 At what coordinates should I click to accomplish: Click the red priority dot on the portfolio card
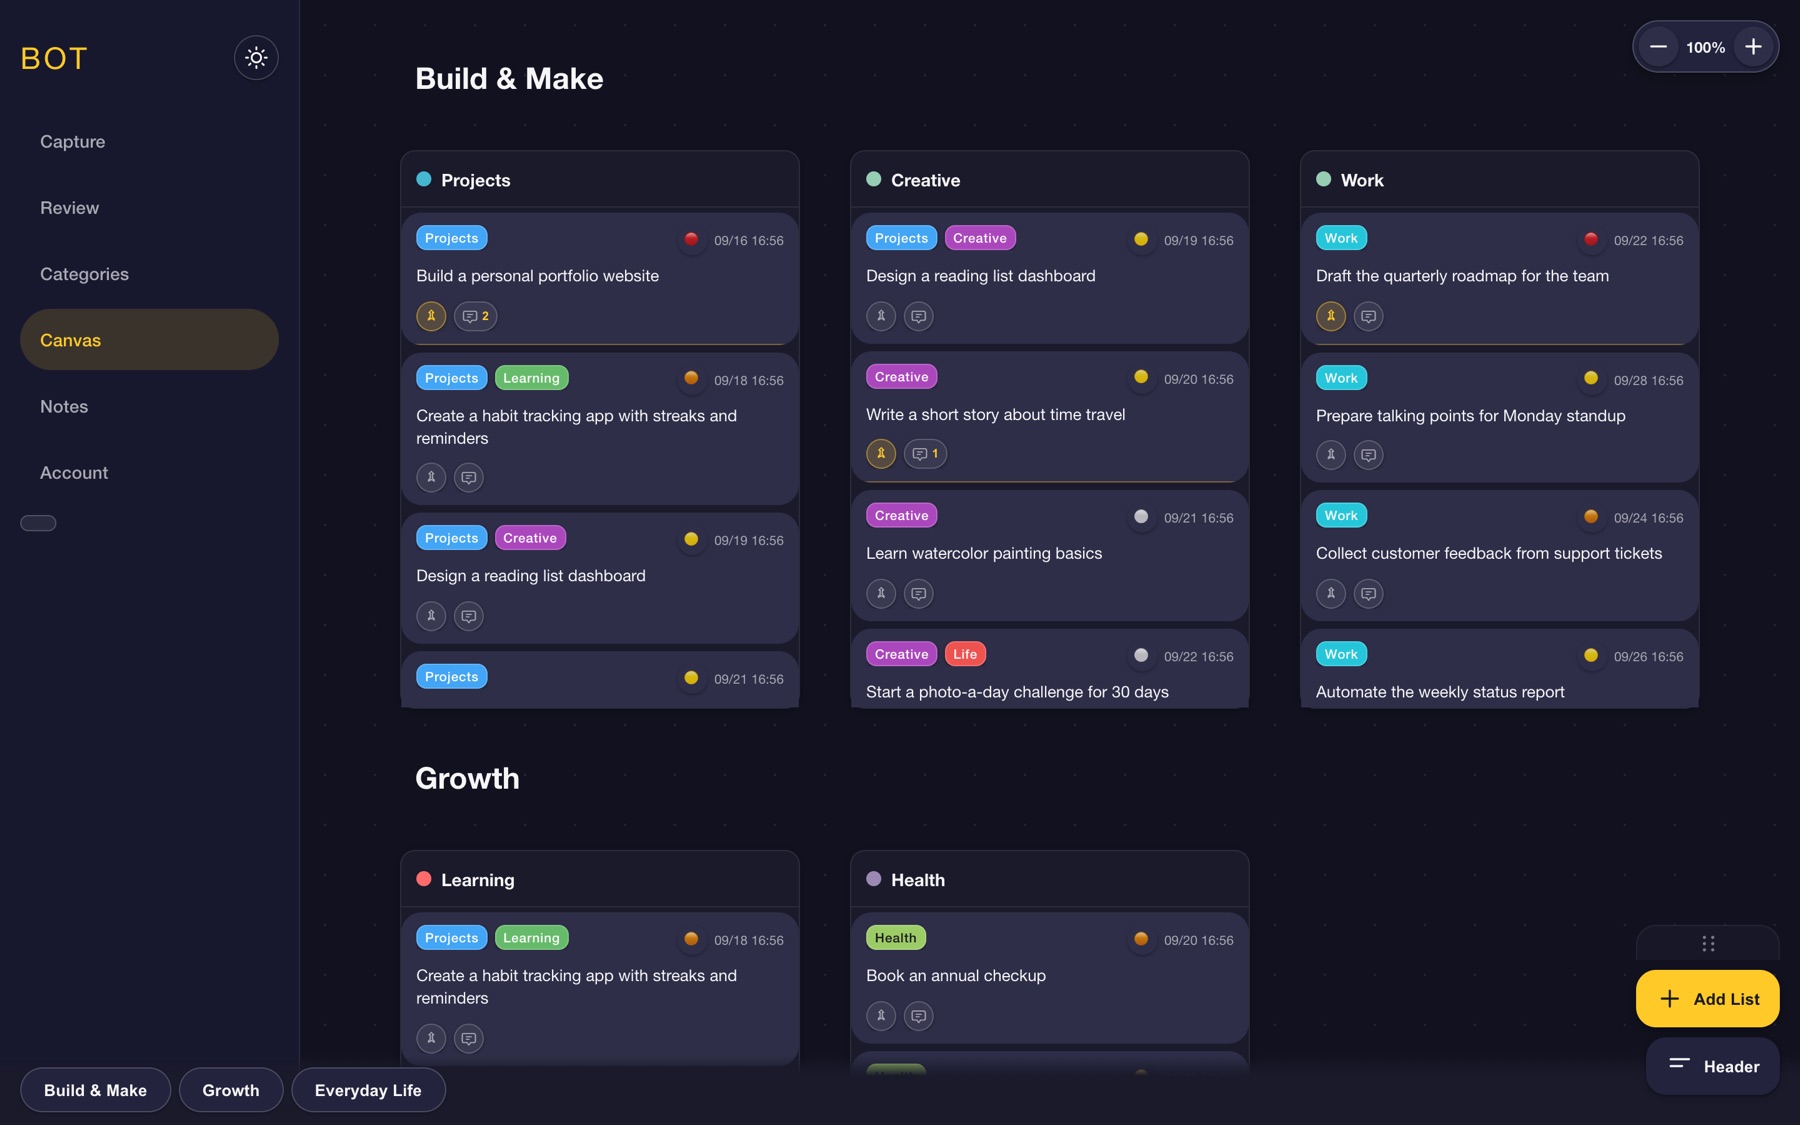691,239
